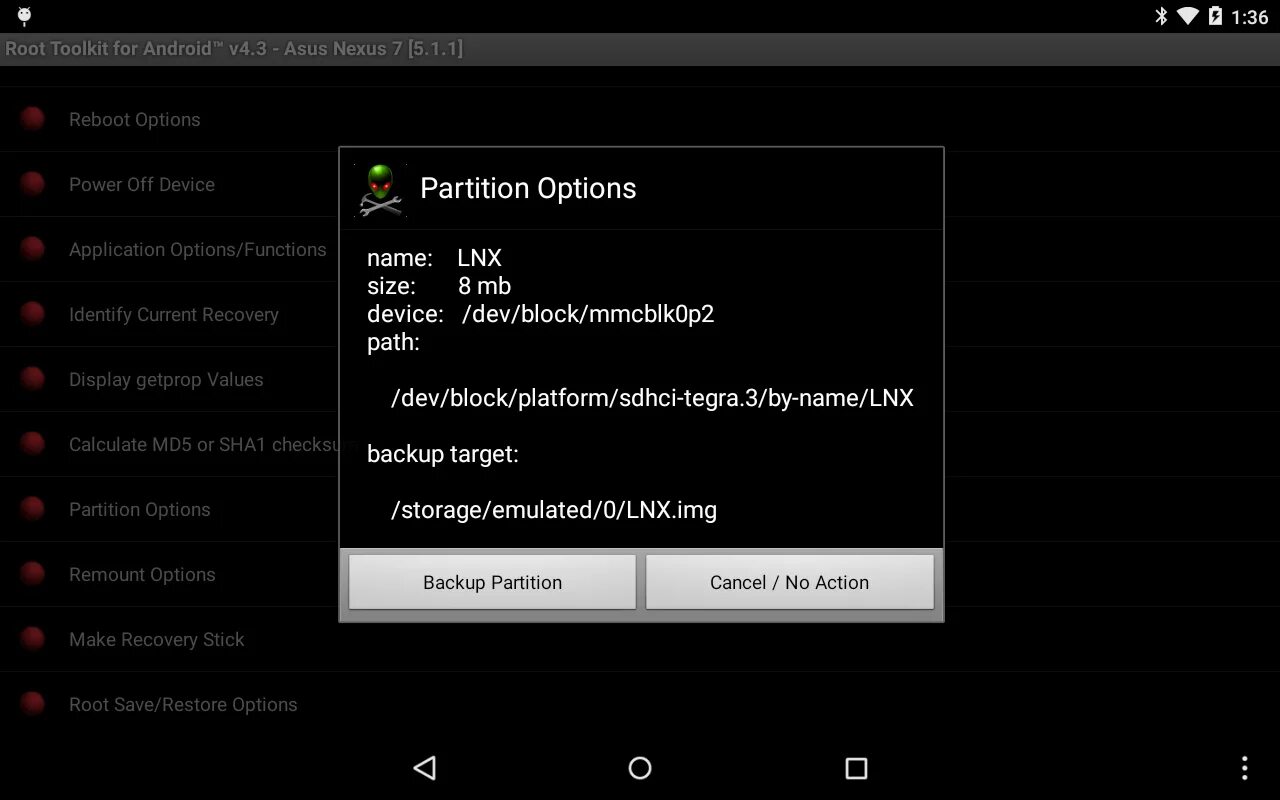Tap red bullet beside Root Save/Restore Options
The image size is (1280, 800).
[33, 704]
